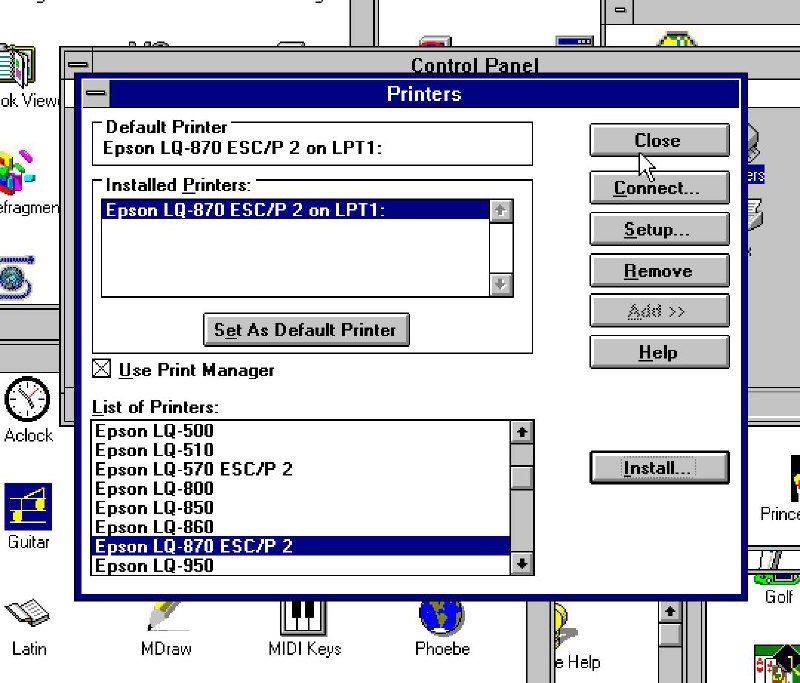Open the Golf program icon
The height and width of the screenshot is (683, 800).
pyautogui.click(x=778, y=579)
